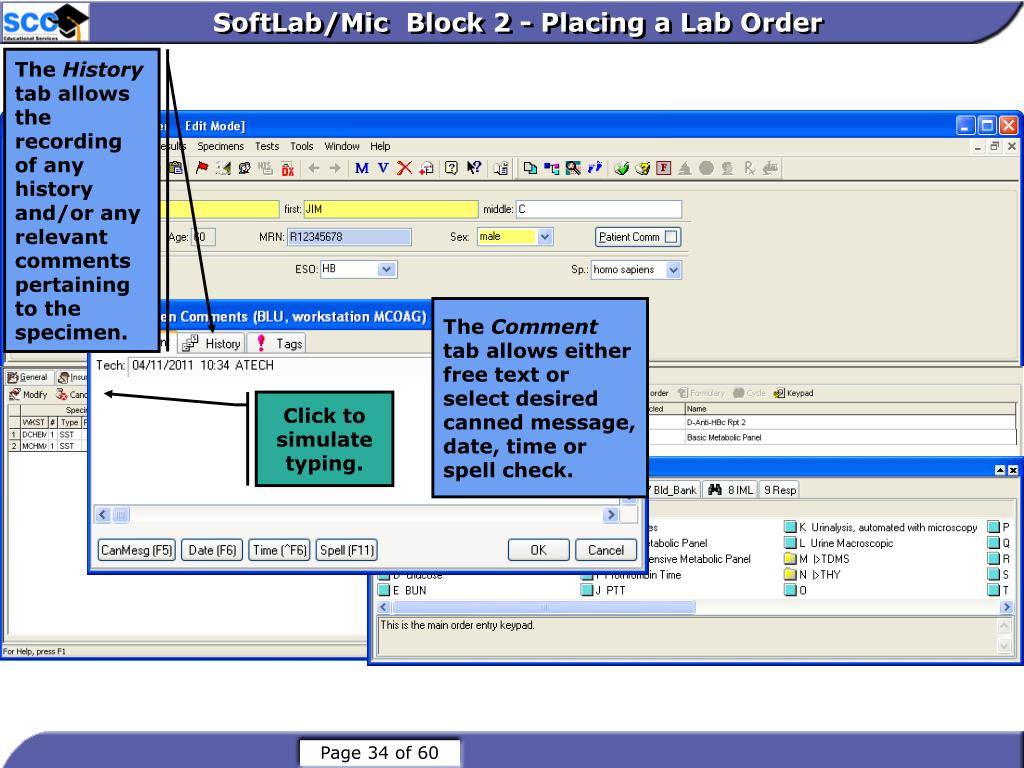Select the T keypad key

point(999,590)
